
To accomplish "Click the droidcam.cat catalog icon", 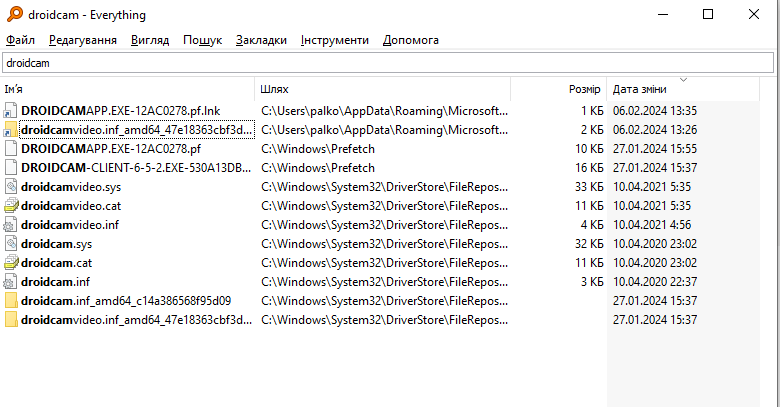I will (10, 263).
